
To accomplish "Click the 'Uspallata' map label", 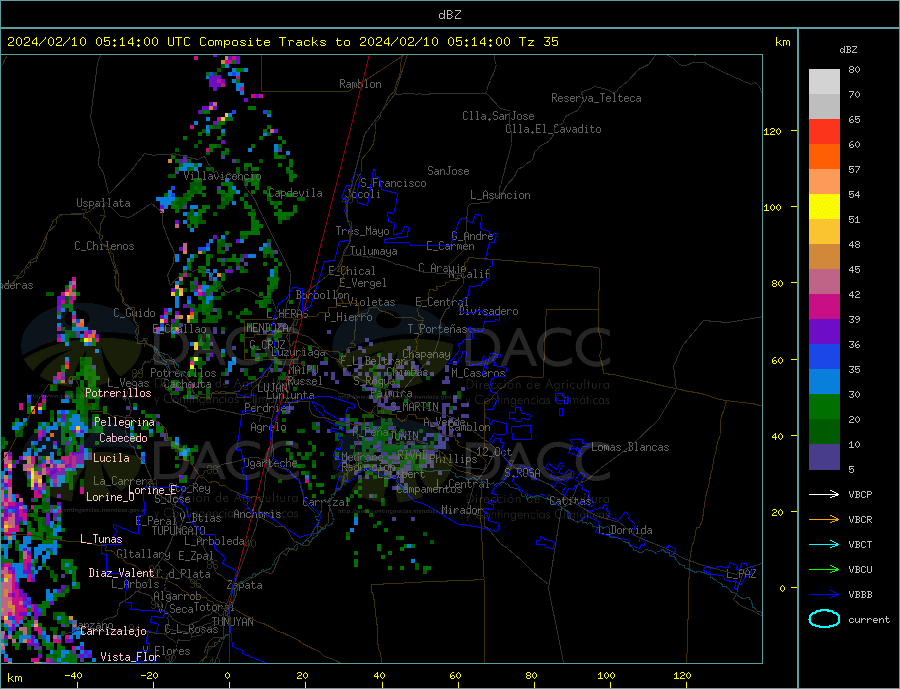I will click(103, 203).
